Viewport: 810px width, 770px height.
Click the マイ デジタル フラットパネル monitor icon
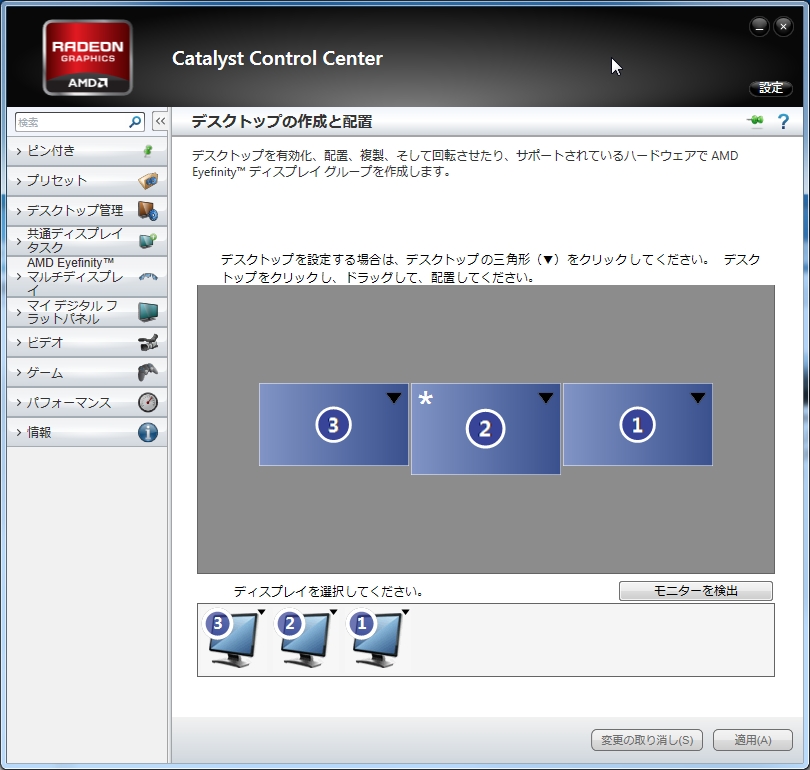coord(148,312)
